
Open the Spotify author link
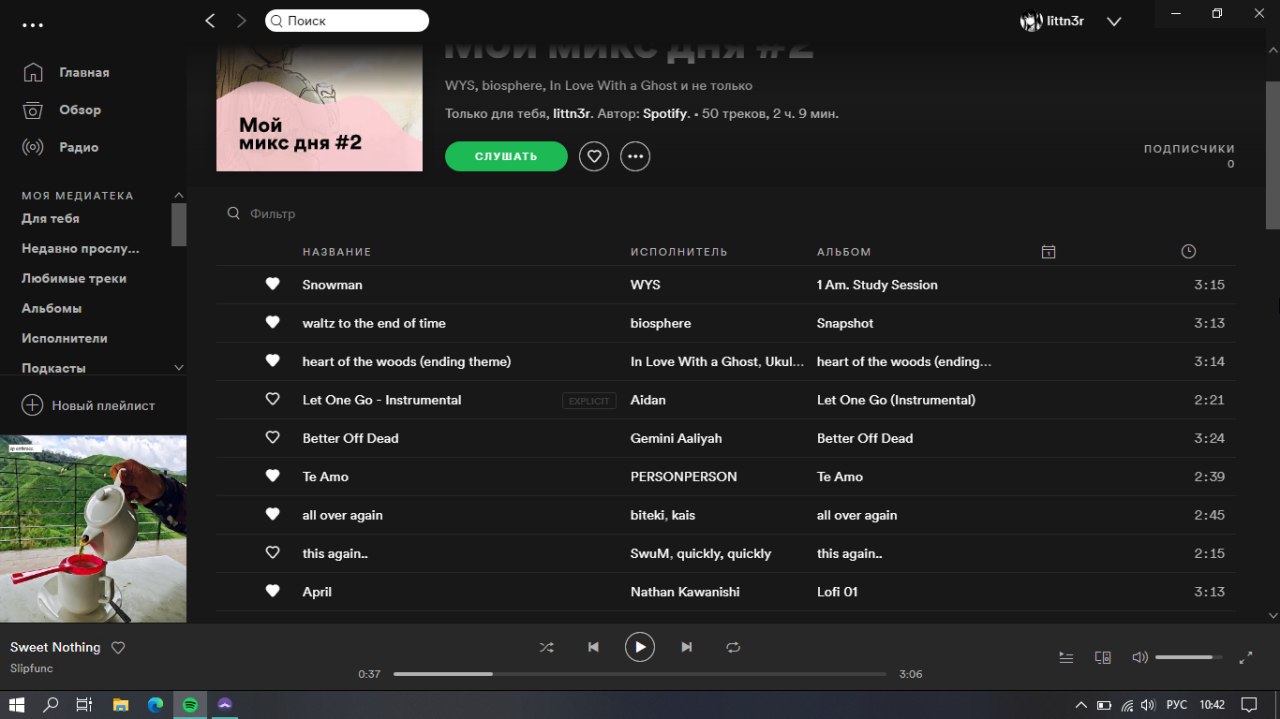(665, 114)
